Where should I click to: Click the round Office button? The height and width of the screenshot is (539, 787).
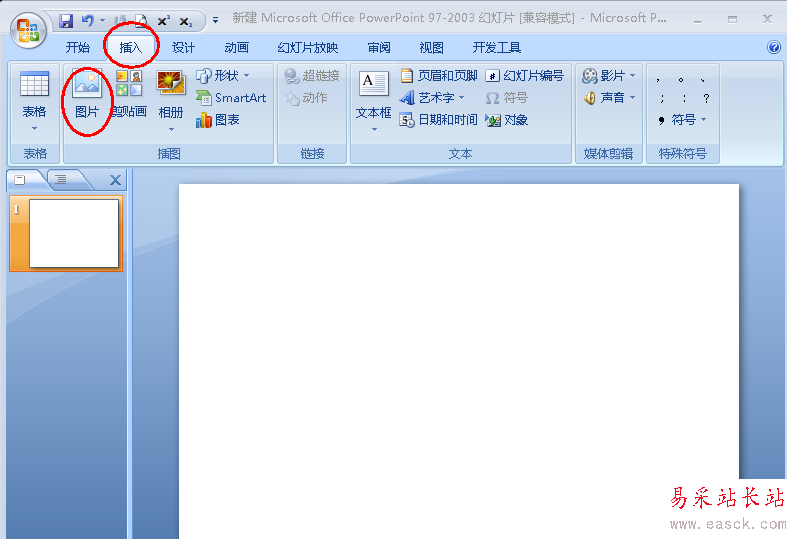[x=29, y=31]
